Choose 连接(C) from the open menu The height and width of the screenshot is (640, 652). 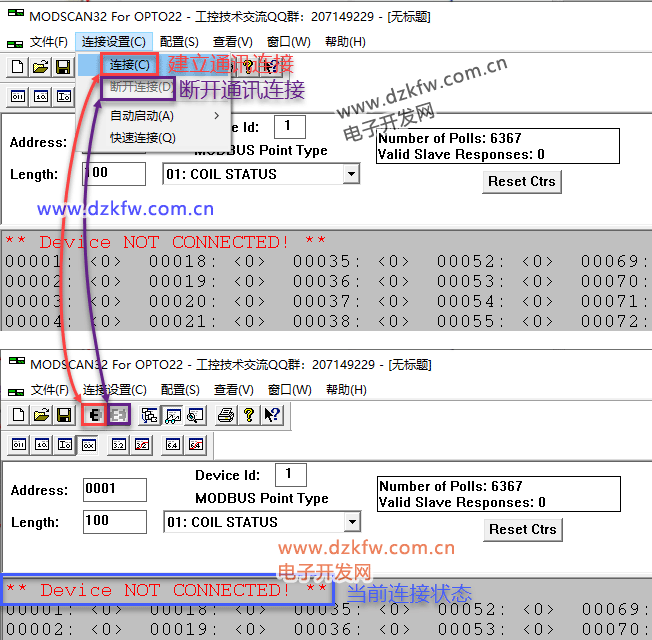(130, 65)
